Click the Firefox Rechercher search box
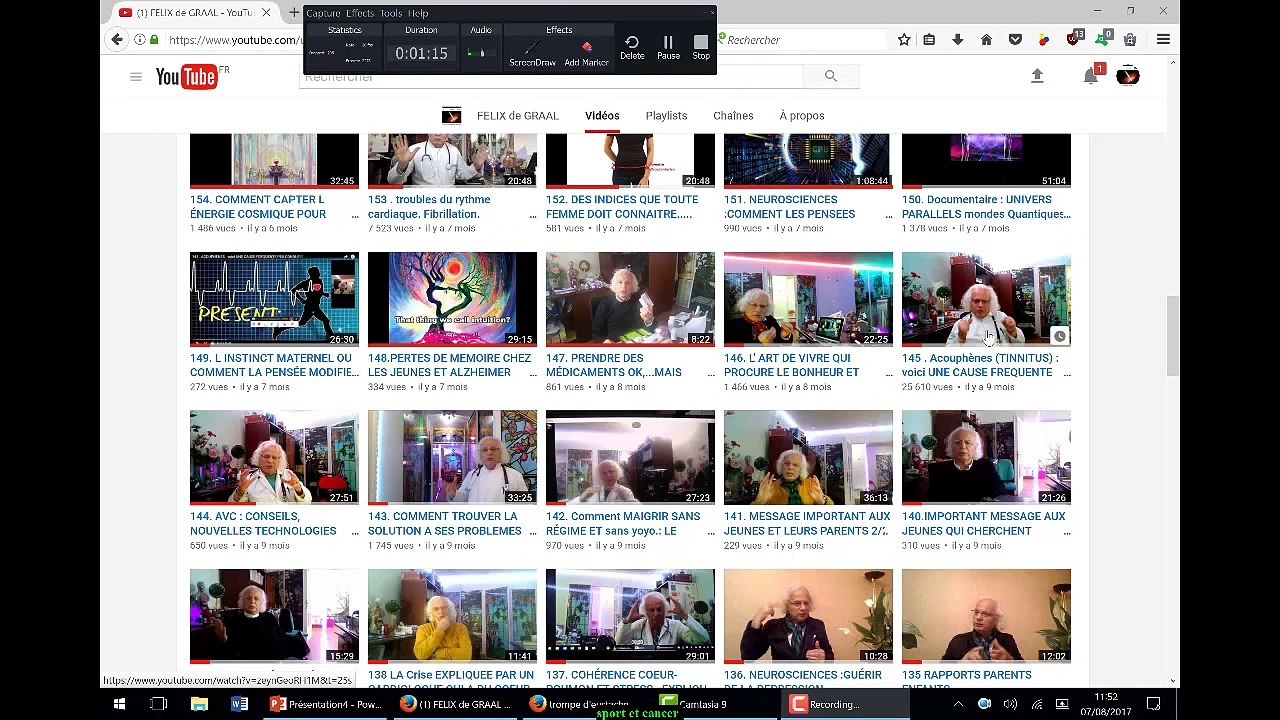1280x720 pixels. pos(803,40)
